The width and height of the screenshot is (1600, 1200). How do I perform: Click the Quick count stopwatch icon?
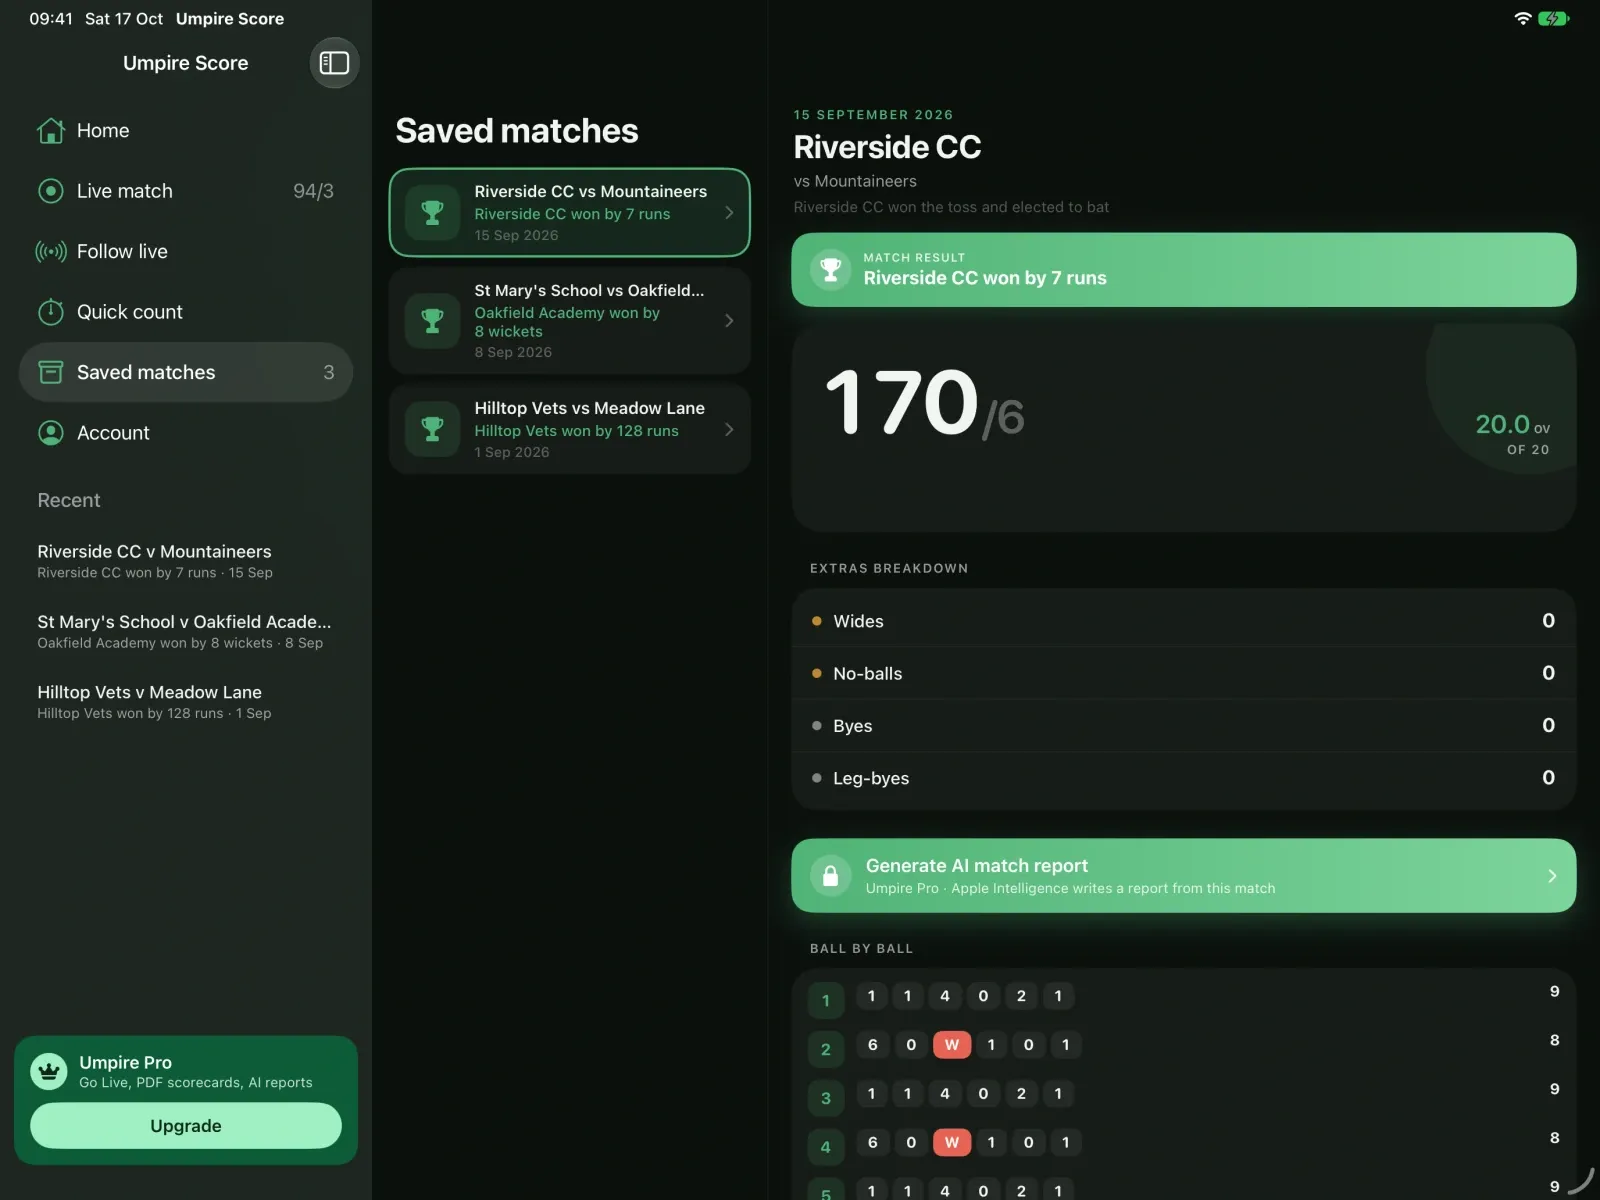point(51,312)
